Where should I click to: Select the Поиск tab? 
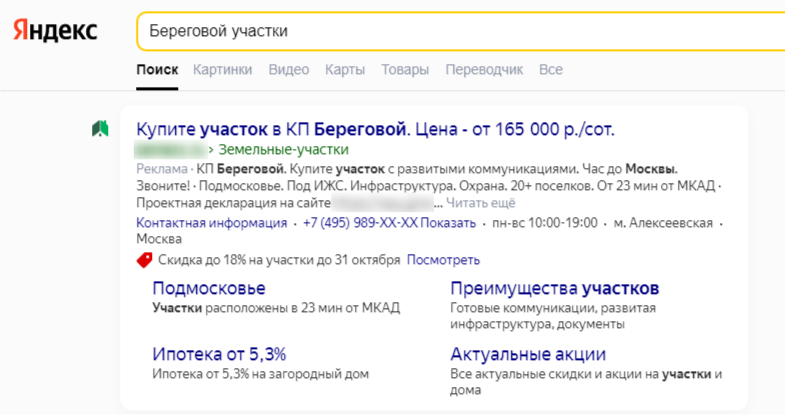(x=157, y=70)
